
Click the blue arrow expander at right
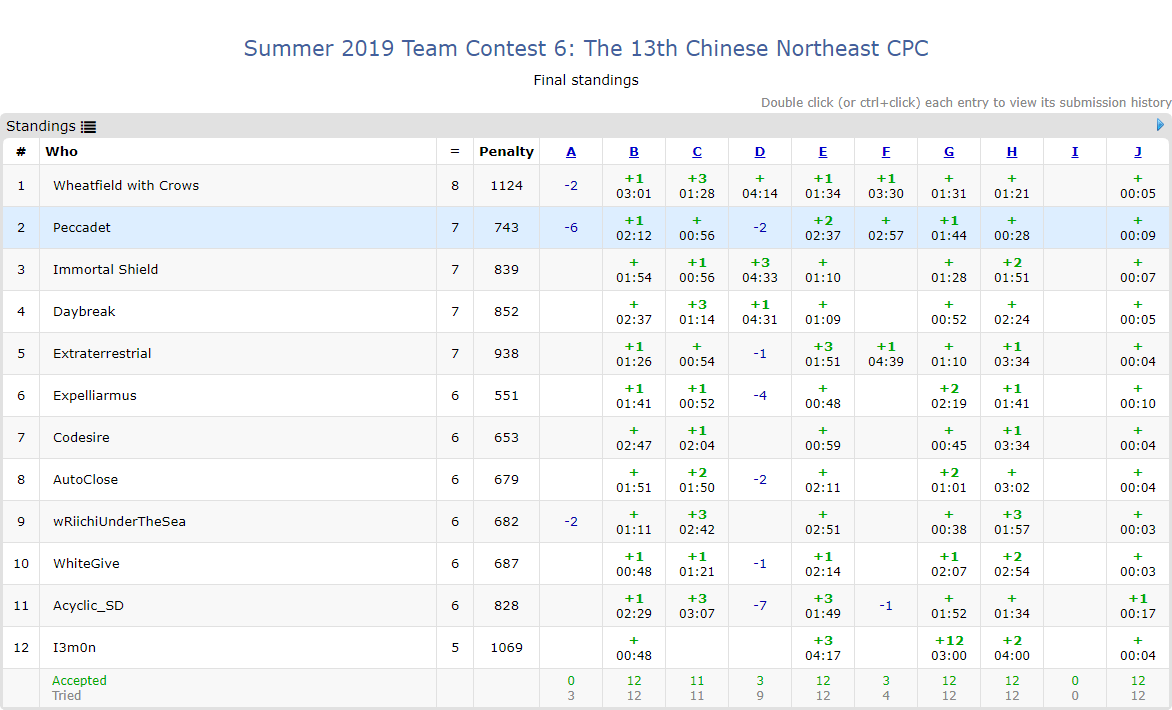(x=1160, y=125)
